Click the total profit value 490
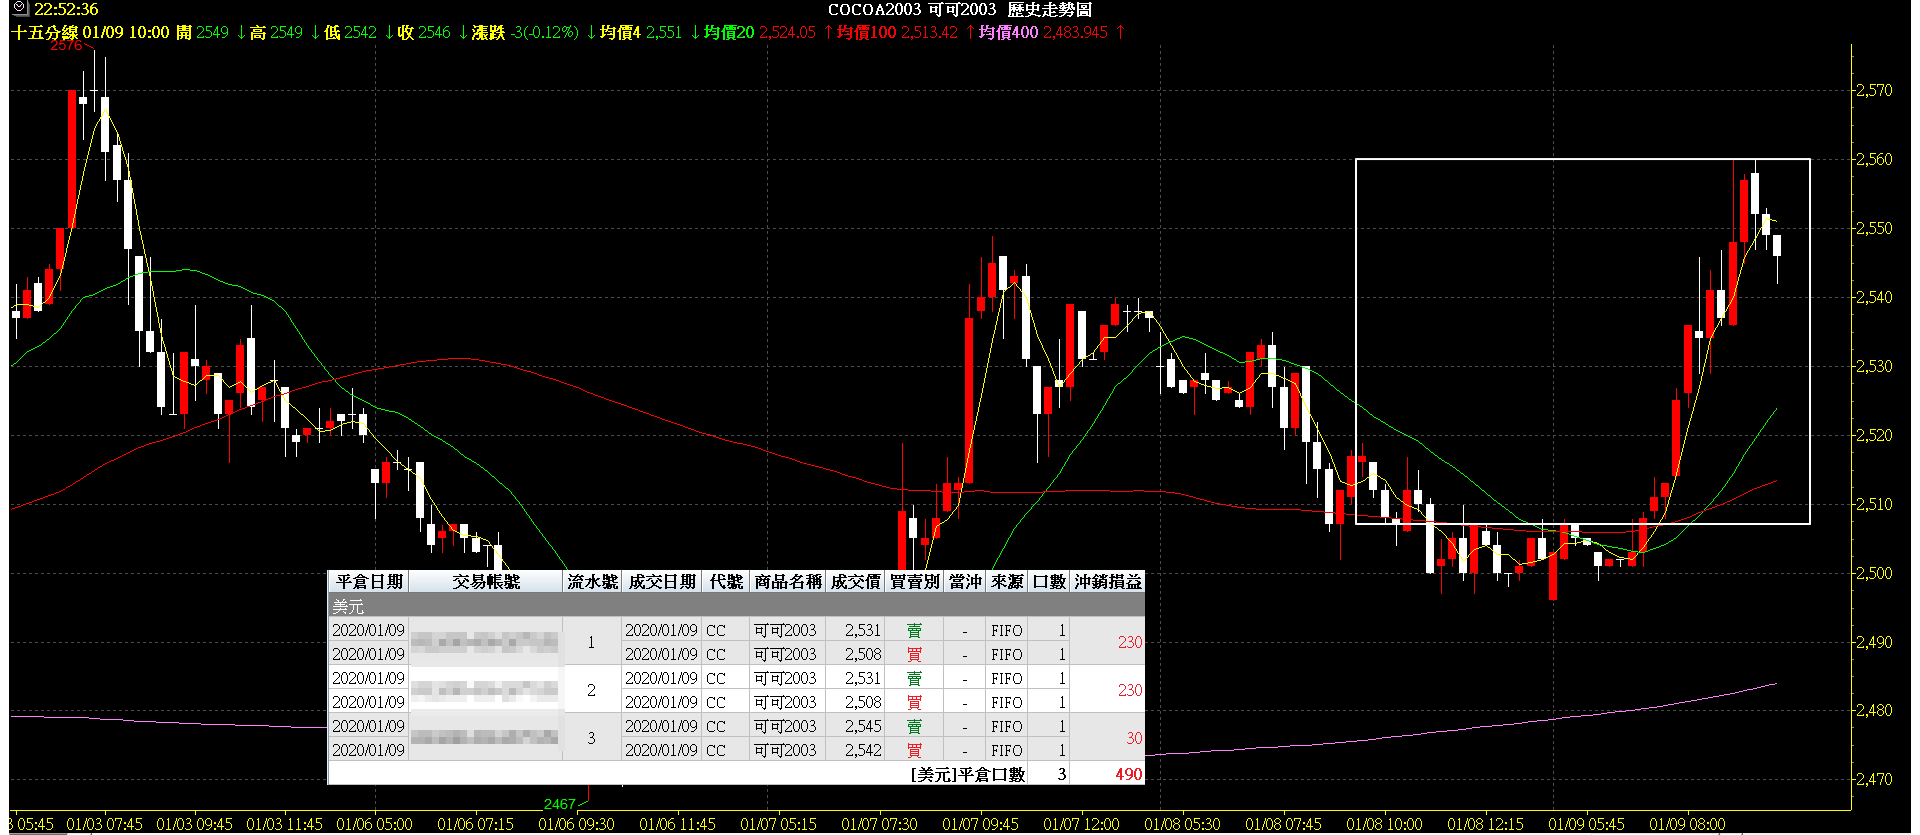The width and height of the screenshot is (1920, 835). click(1128, 774)
